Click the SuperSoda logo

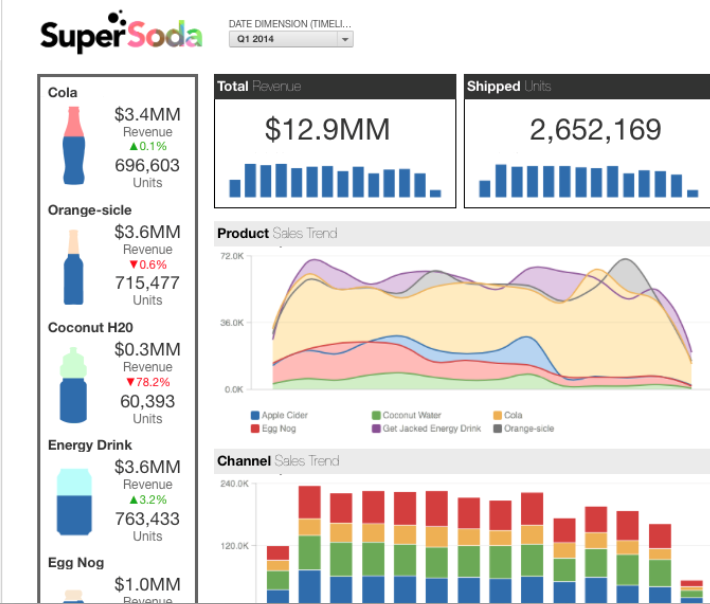121,32
